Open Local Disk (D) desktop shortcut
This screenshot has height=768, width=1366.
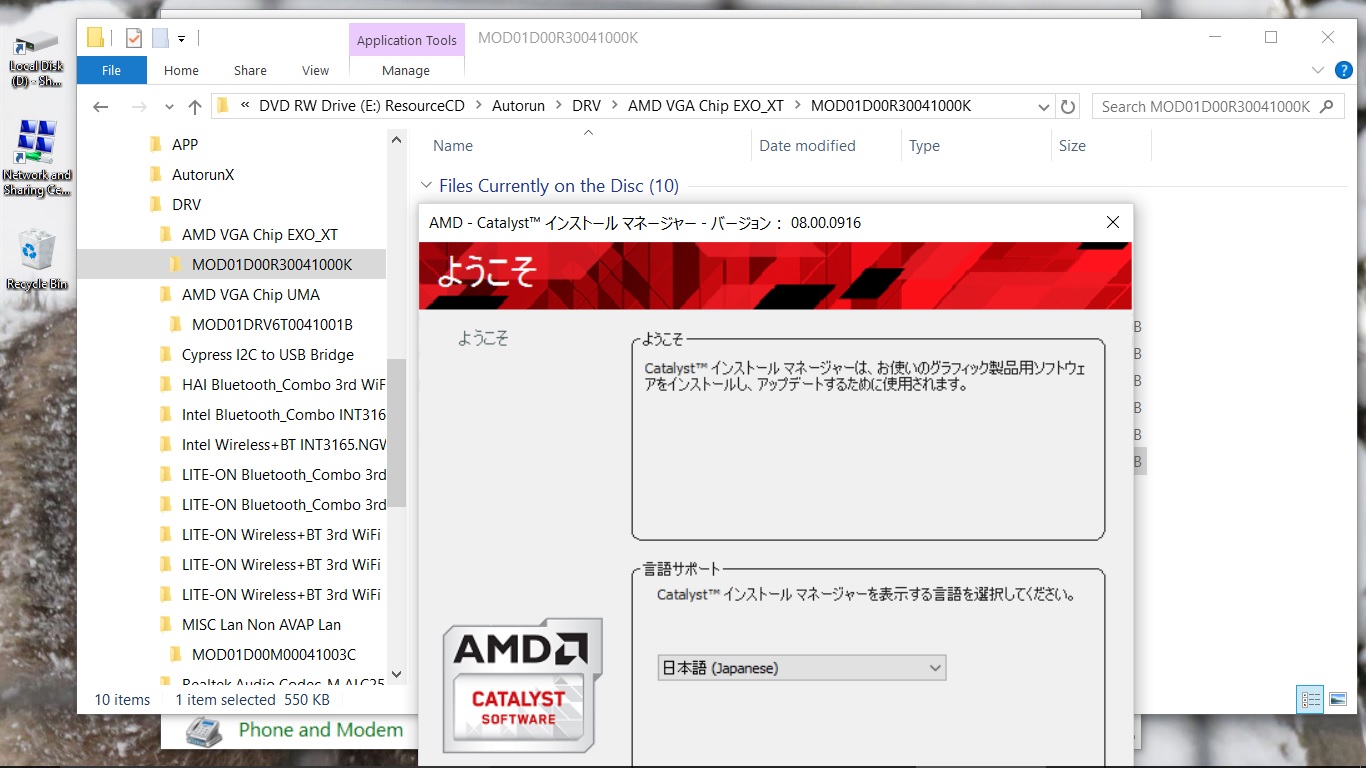click(x=36, y=58)
